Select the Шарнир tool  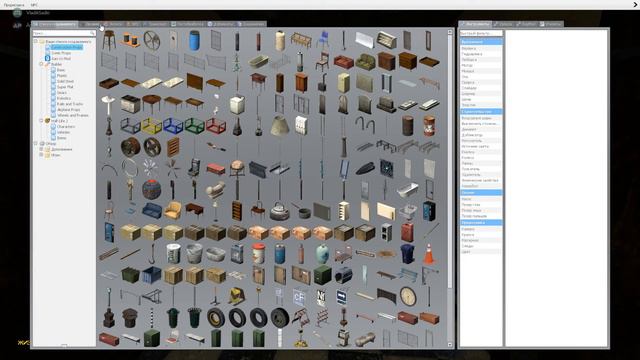(481, 93)
